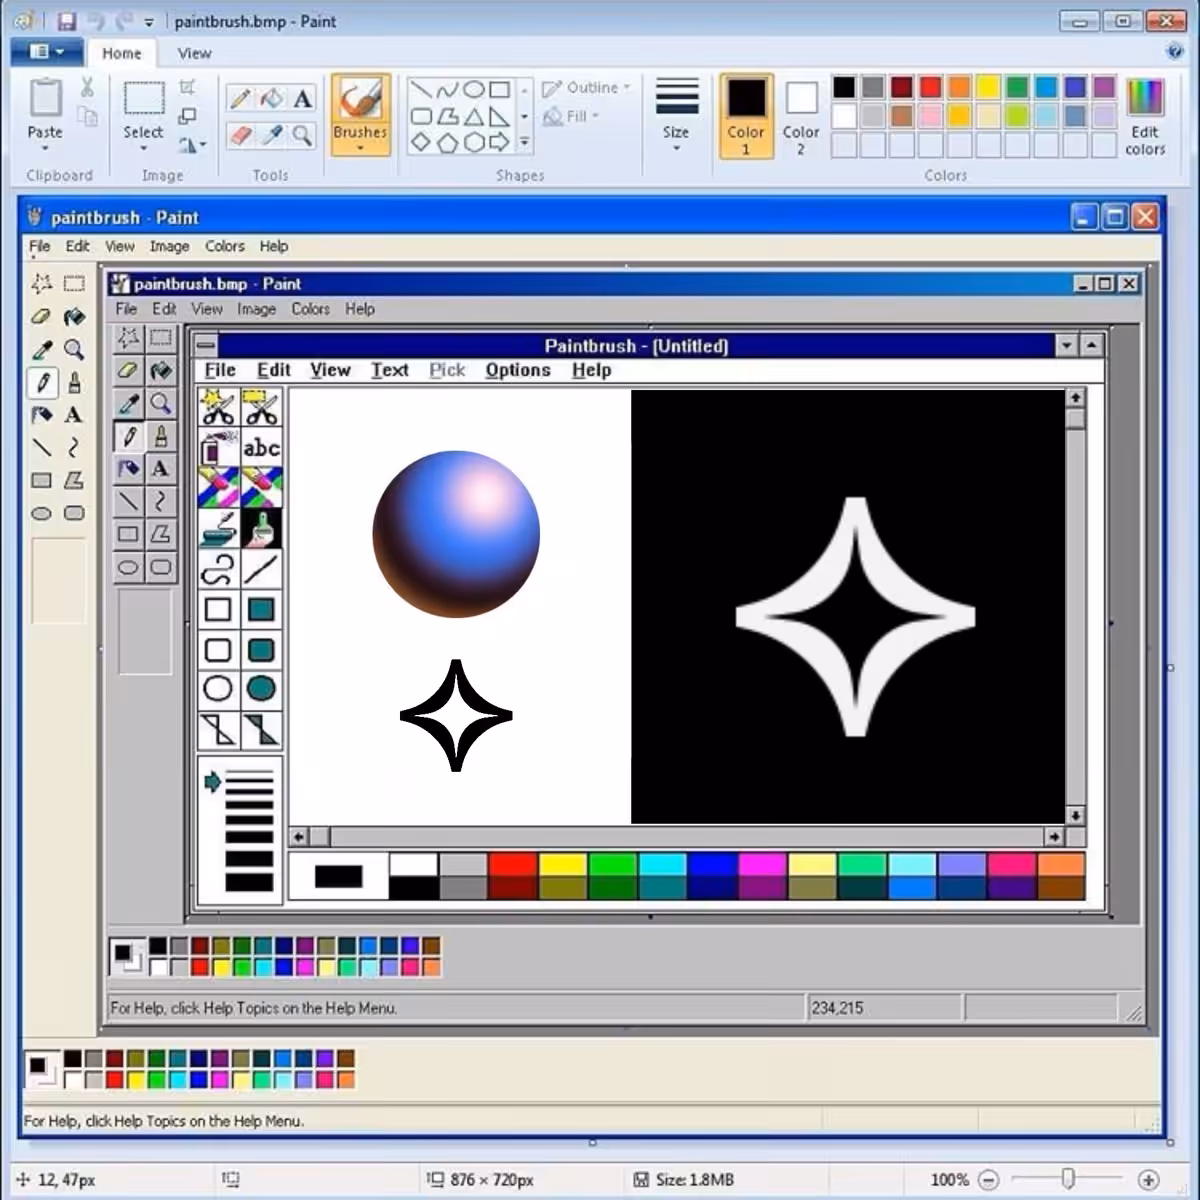
Task: Open File menu in Paintbrush (Untitled) window
Action: (220, 370)
